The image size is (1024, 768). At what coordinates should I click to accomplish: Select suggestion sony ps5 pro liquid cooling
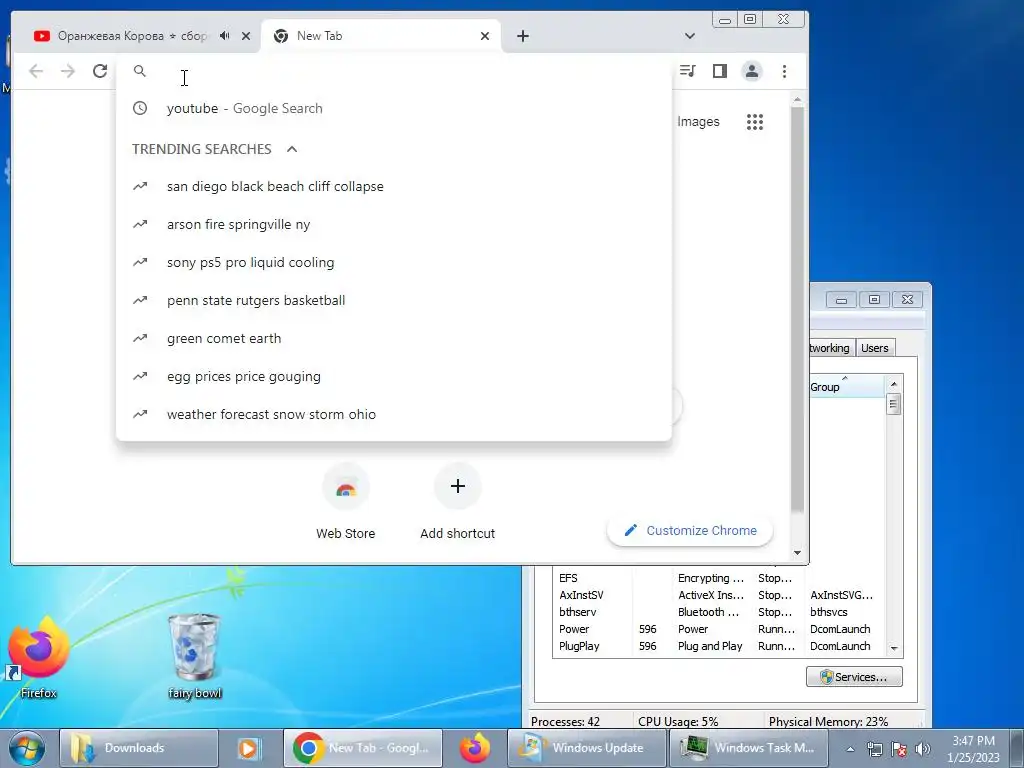point(394,262)
